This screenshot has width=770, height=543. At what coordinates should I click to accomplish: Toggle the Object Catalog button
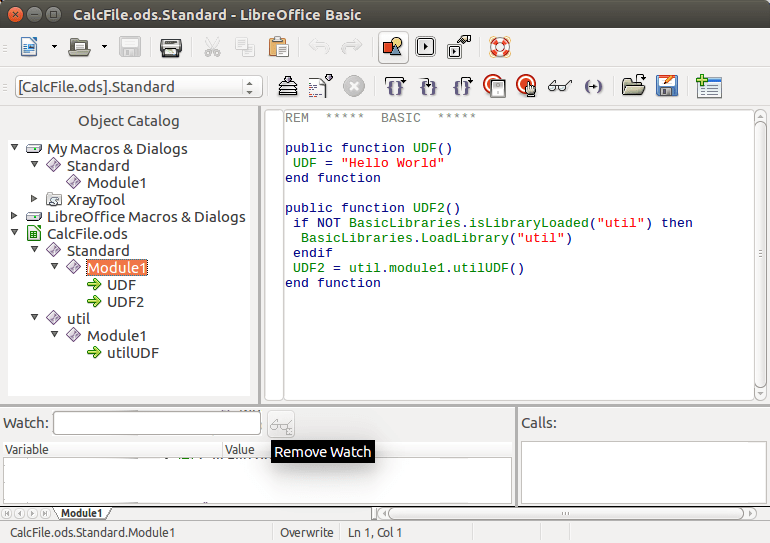(x=393, y=47)
